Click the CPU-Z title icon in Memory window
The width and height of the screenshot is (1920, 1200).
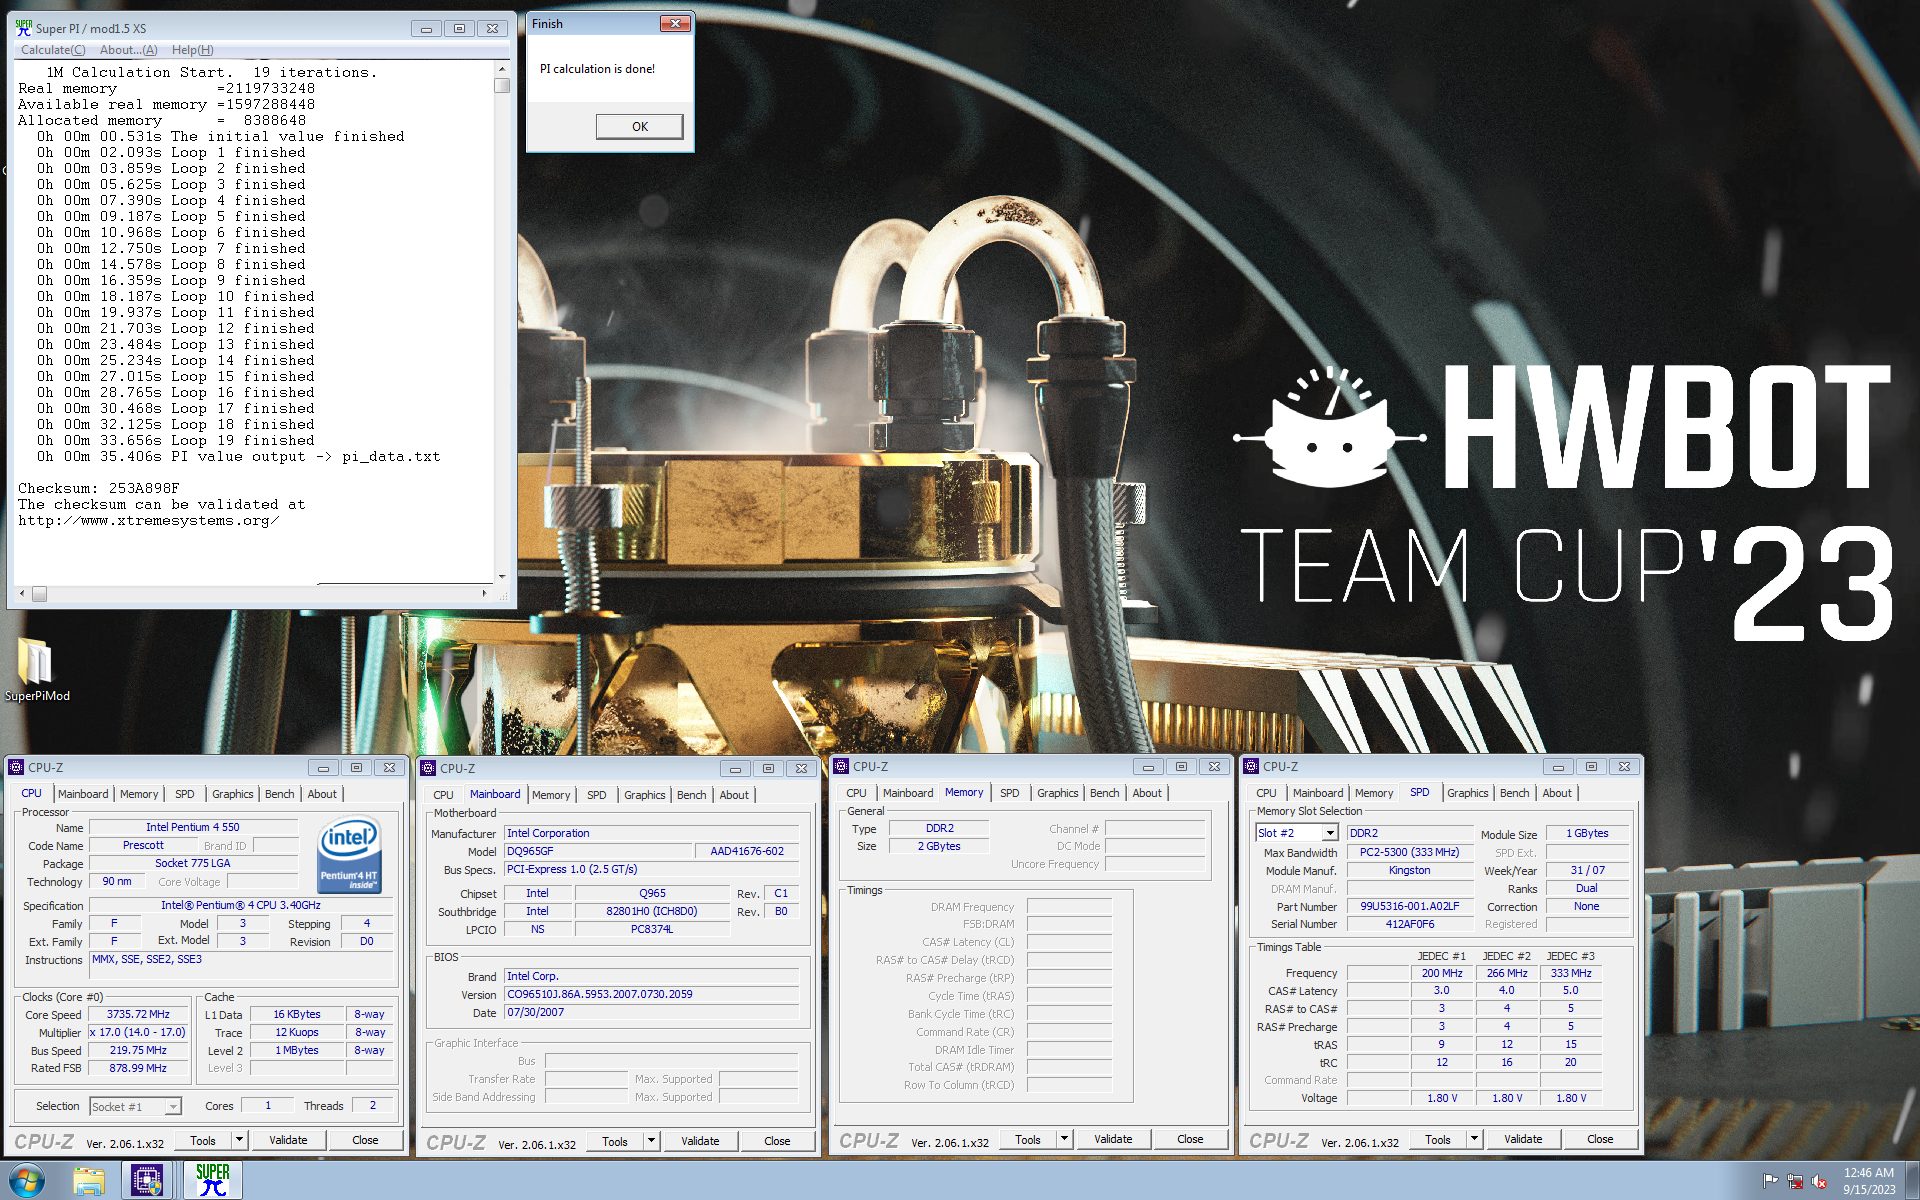click(841, 766)
